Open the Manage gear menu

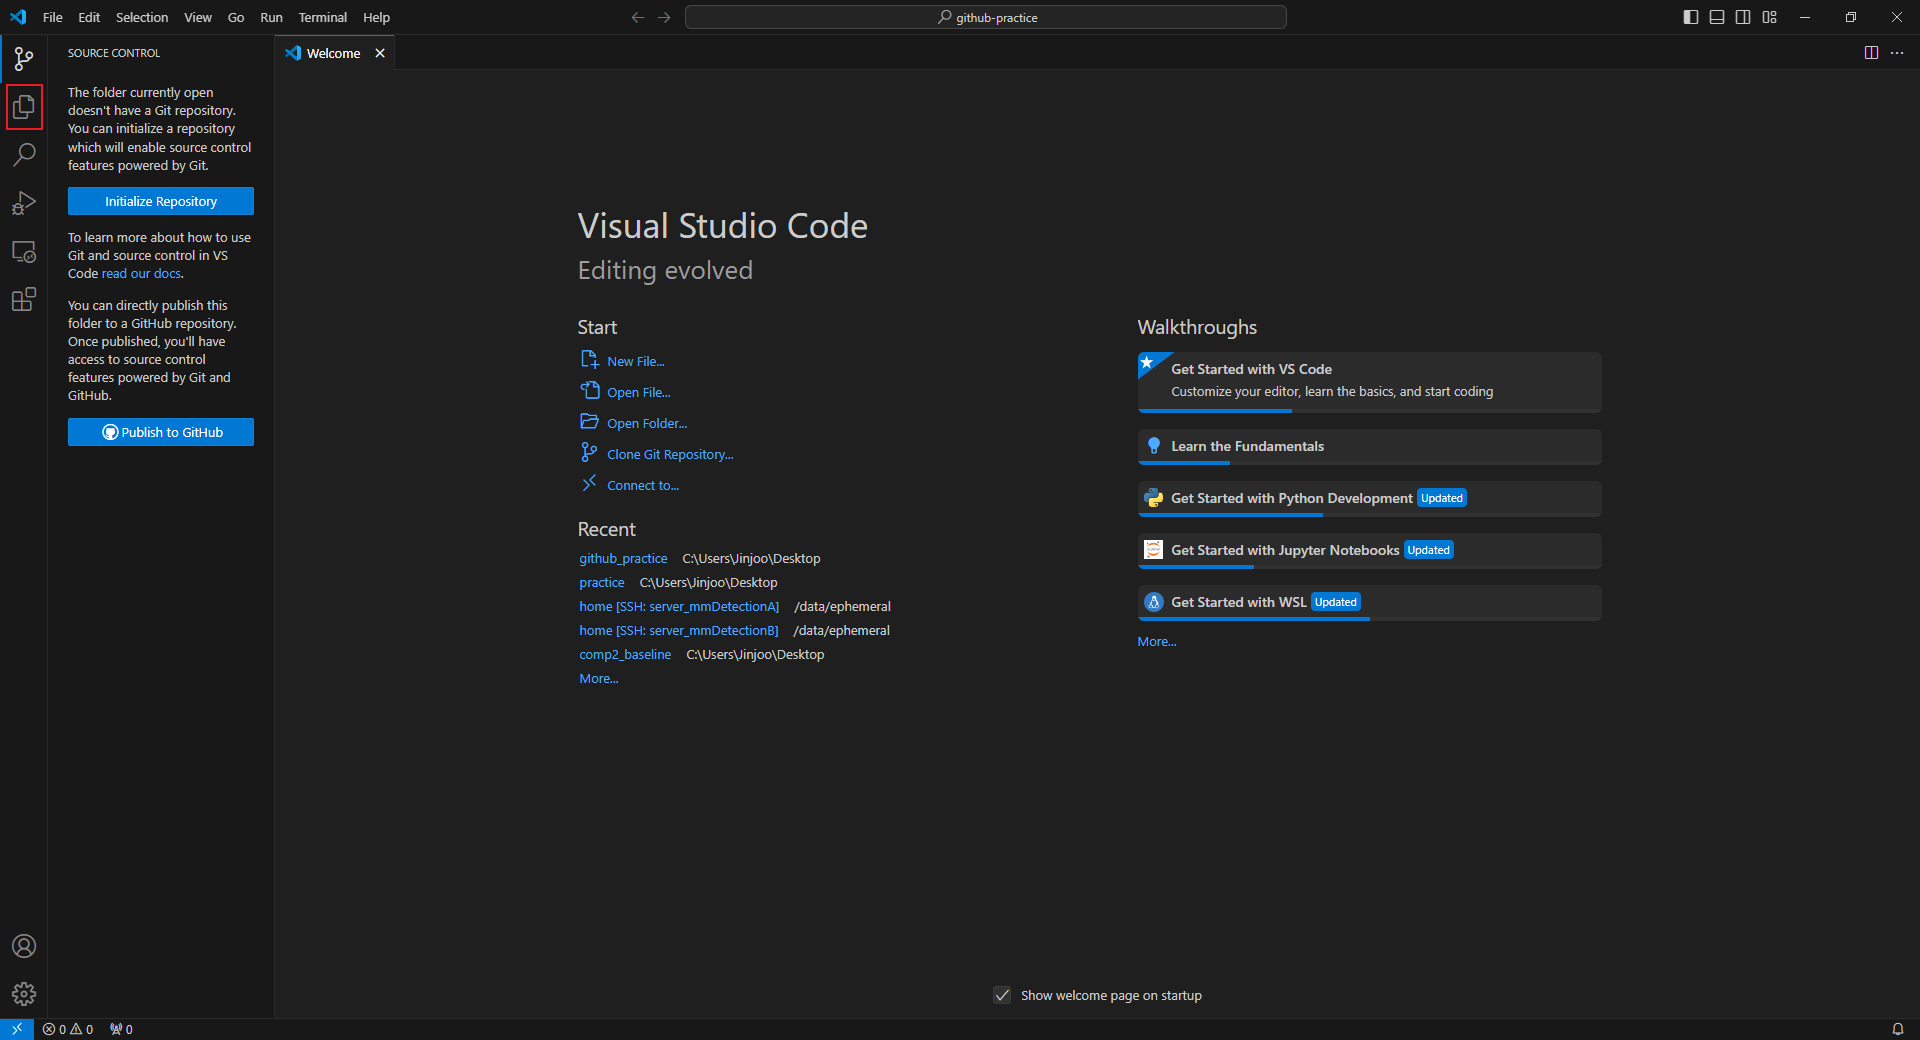coord(24,994)
